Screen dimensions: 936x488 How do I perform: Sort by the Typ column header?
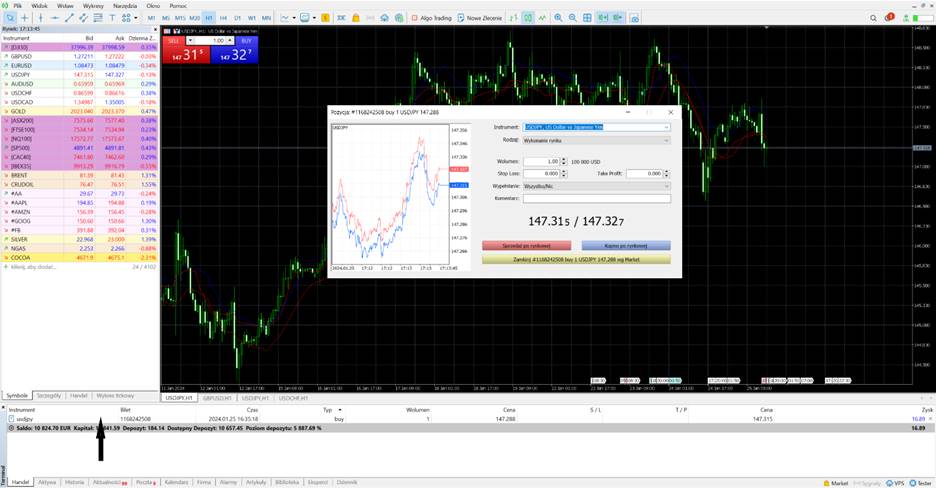tap(328, 410)
